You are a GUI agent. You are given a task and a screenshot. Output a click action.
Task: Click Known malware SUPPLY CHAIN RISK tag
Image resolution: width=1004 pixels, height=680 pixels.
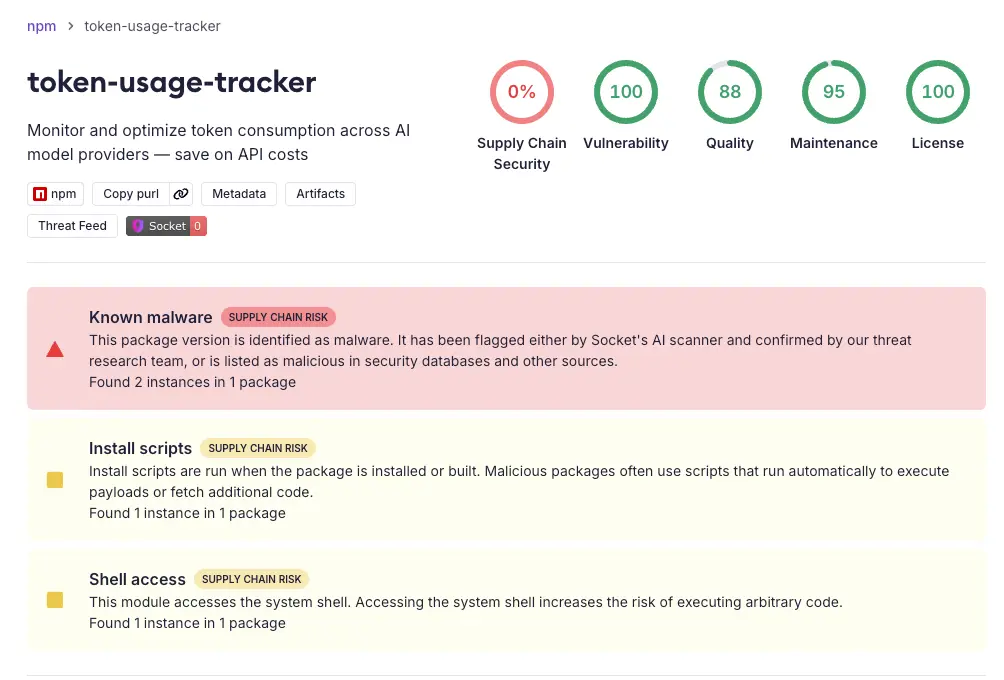(278, 317)
